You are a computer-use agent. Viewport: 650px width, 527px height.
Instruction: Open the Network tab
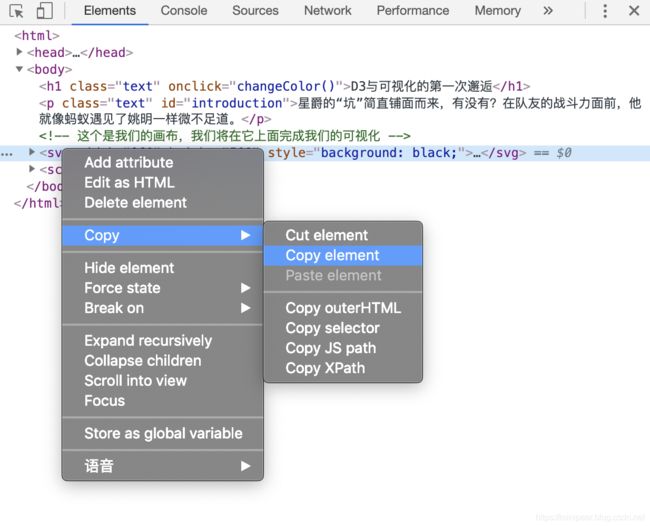327,11
